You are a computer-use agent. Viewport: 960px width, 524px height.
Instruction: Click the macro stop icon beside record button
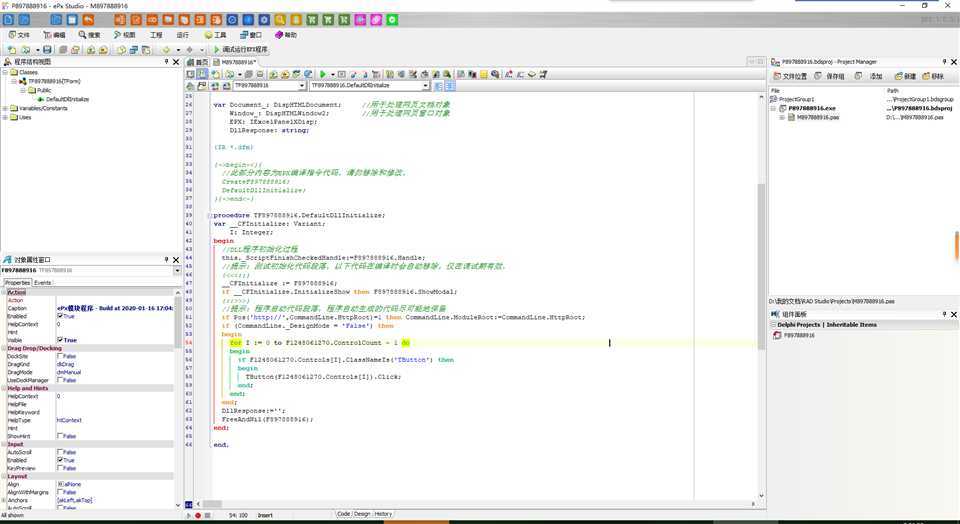[208, 515]
